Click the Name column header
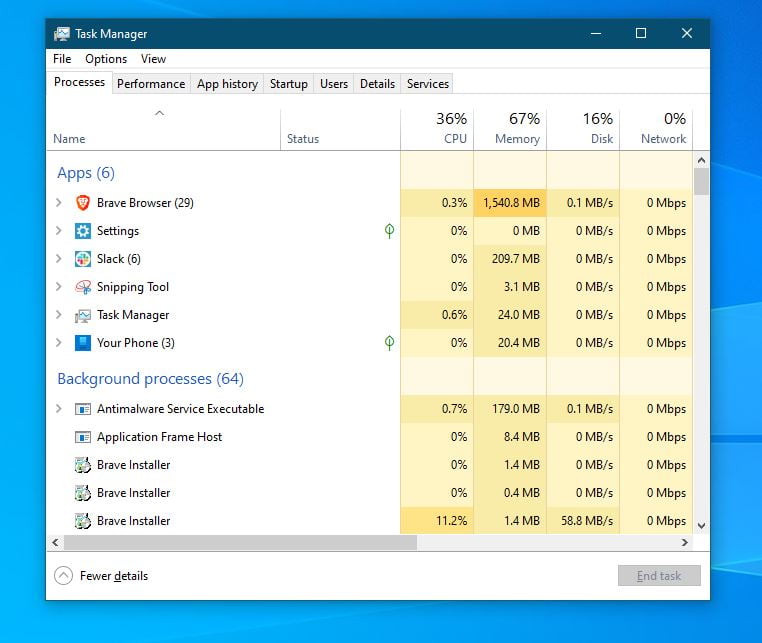This screenshot has height=643, width=762. click(163, 129)
